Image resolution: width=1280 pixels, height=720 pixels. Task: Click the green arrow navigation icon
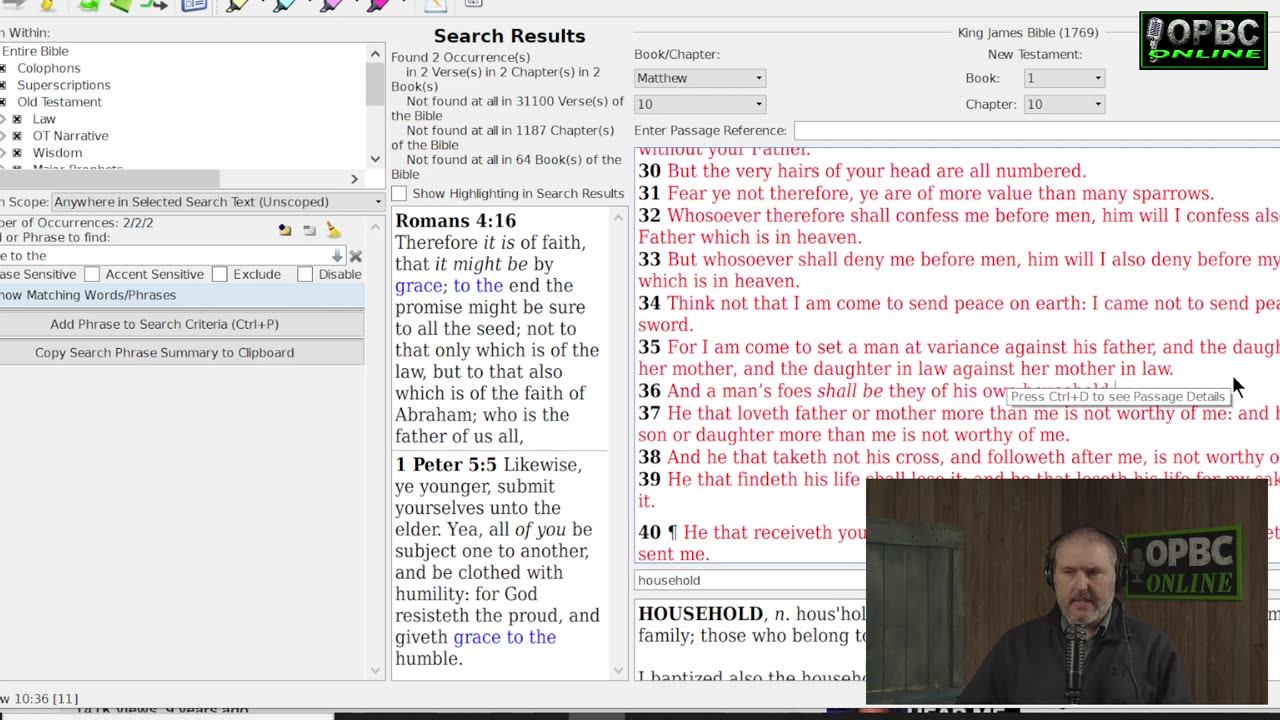pos(154,5)
